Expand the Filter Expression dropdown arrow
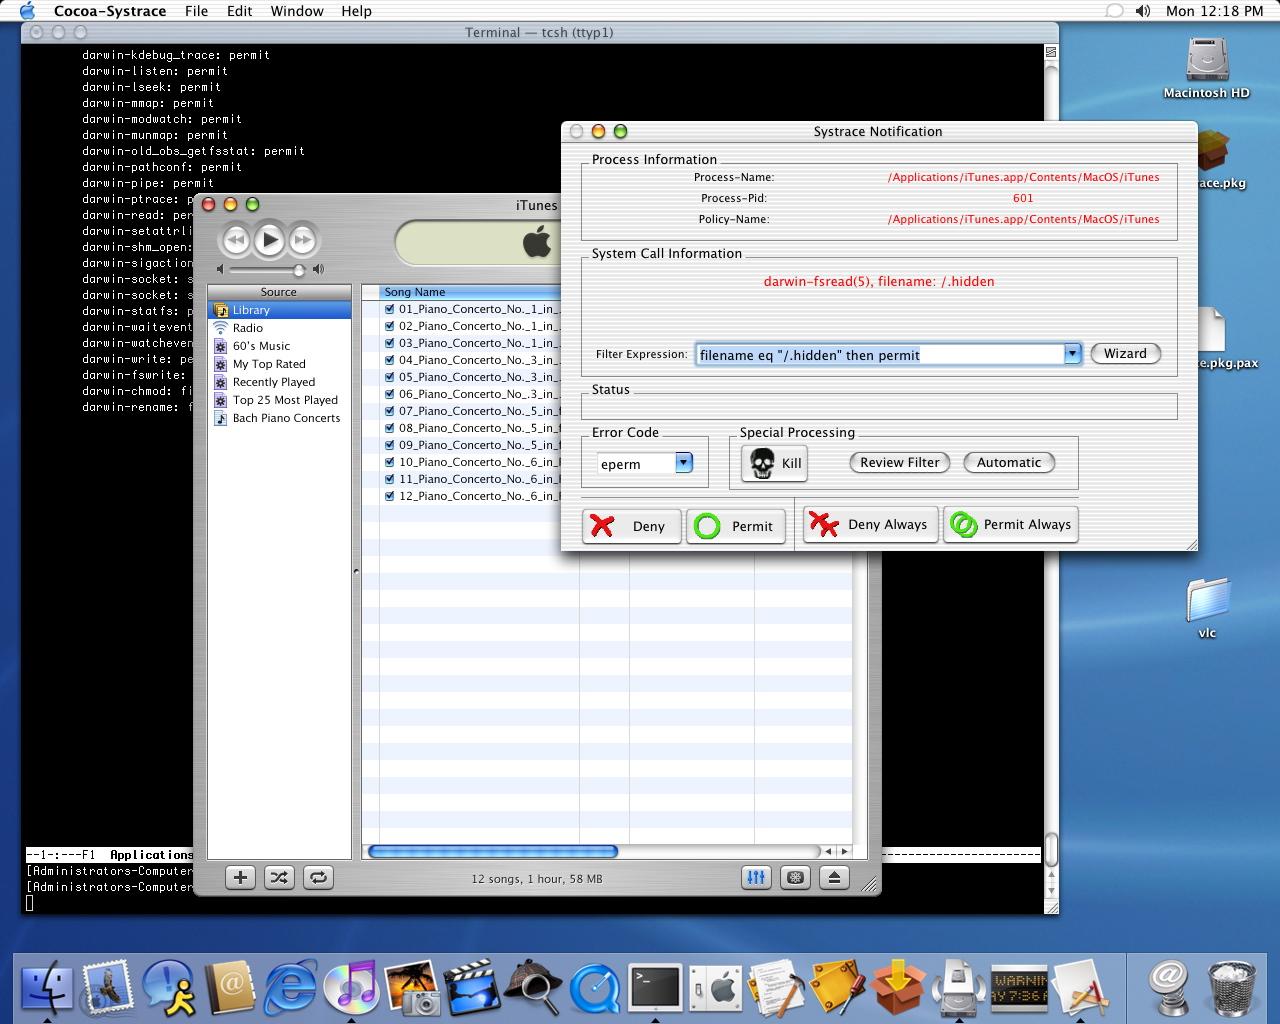 coord(1072,354)
